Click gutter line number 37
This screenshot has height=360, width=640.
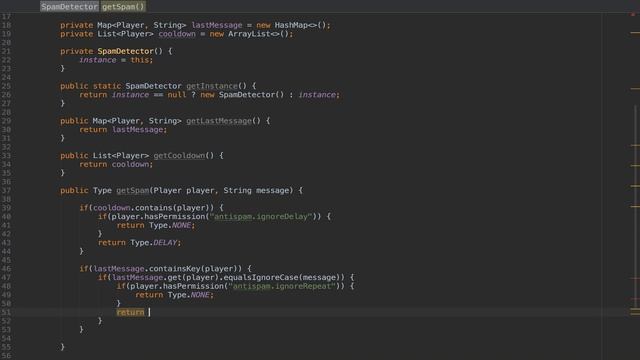click(x=6, y=190)
